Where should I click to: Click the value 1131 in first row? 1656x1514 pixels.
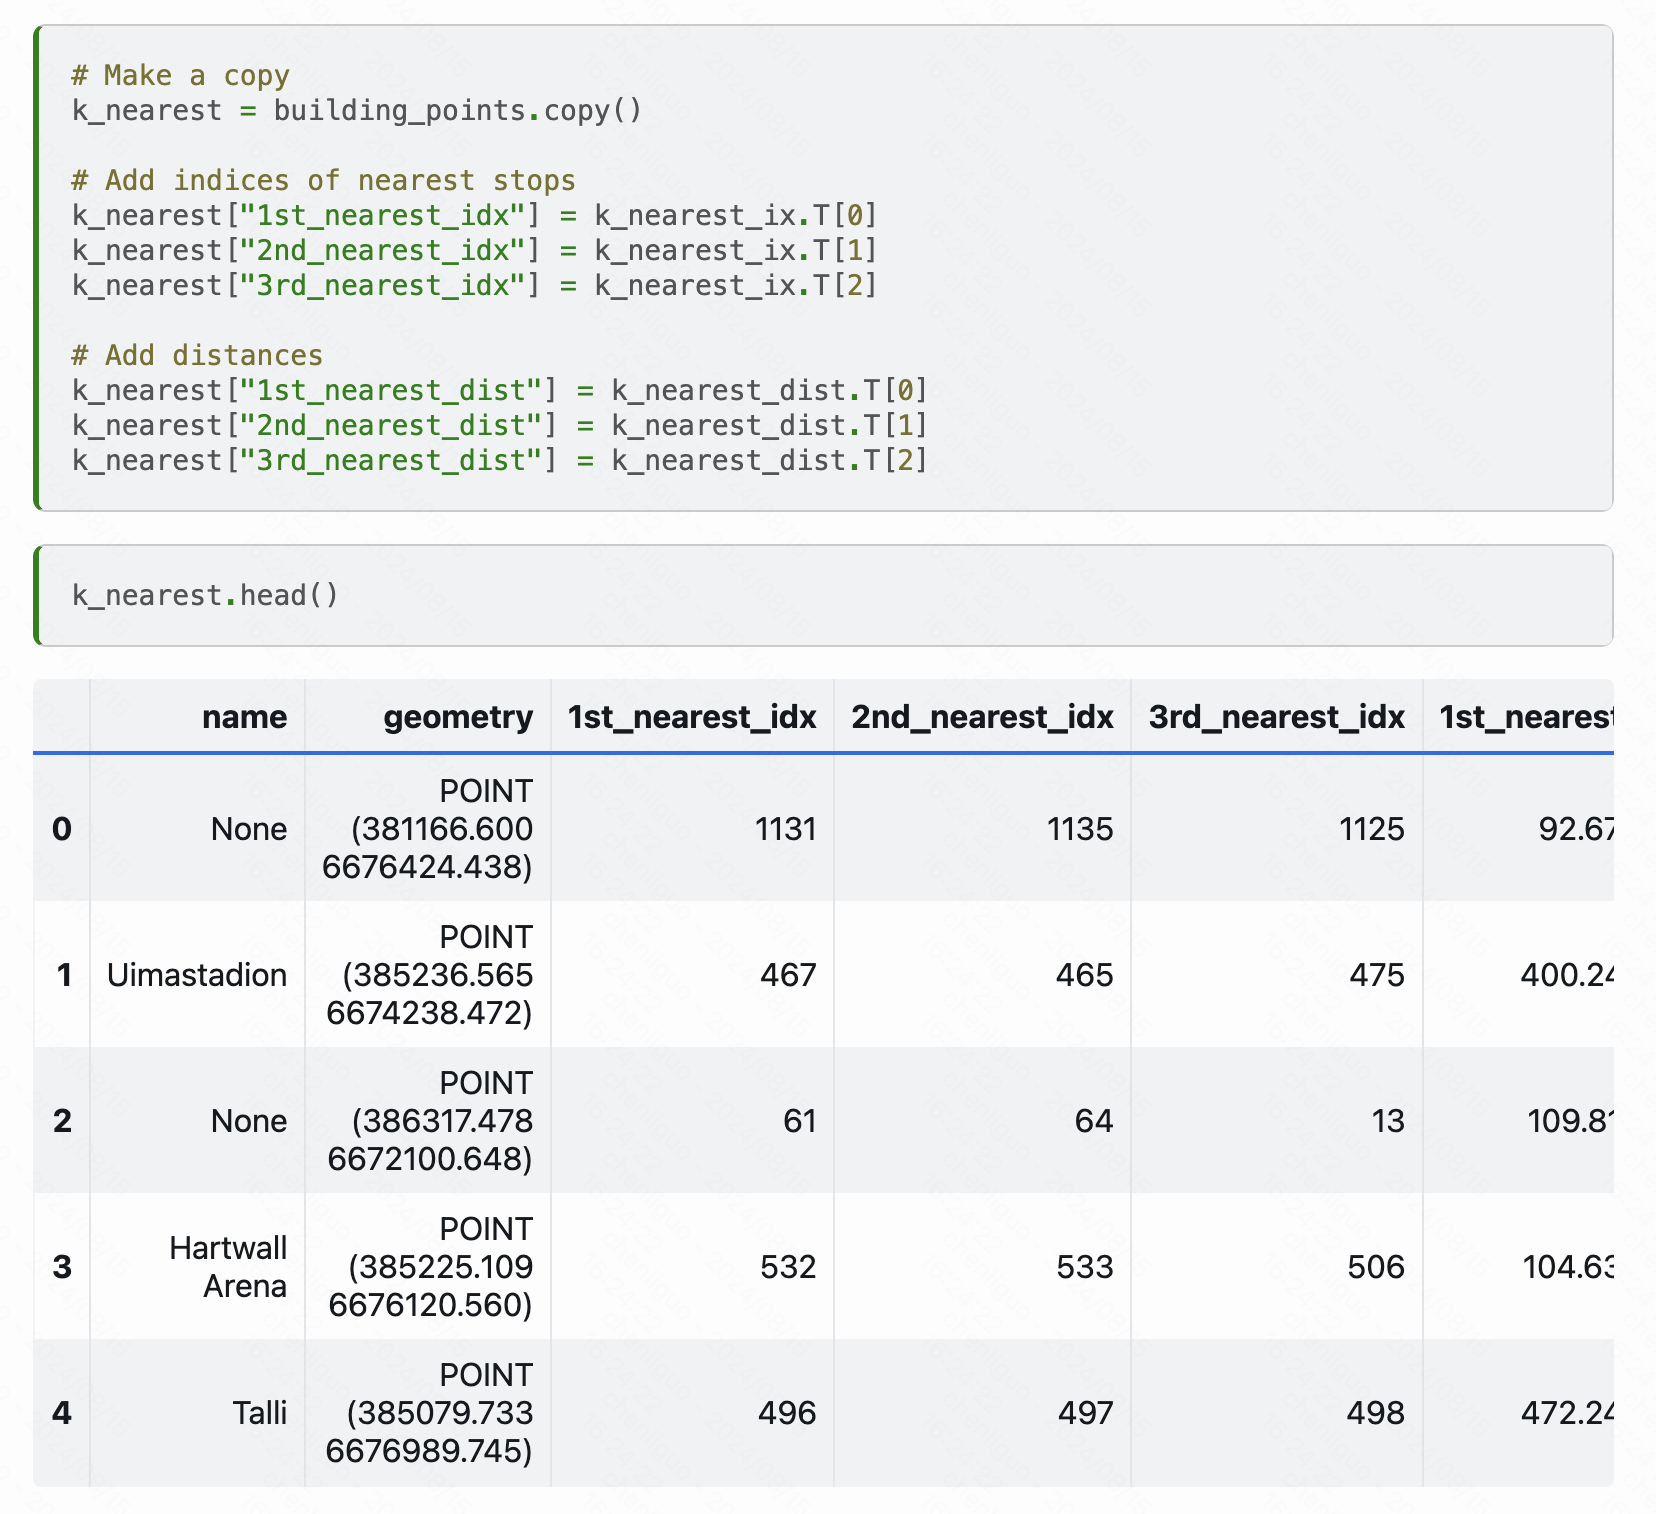(786, 829)
